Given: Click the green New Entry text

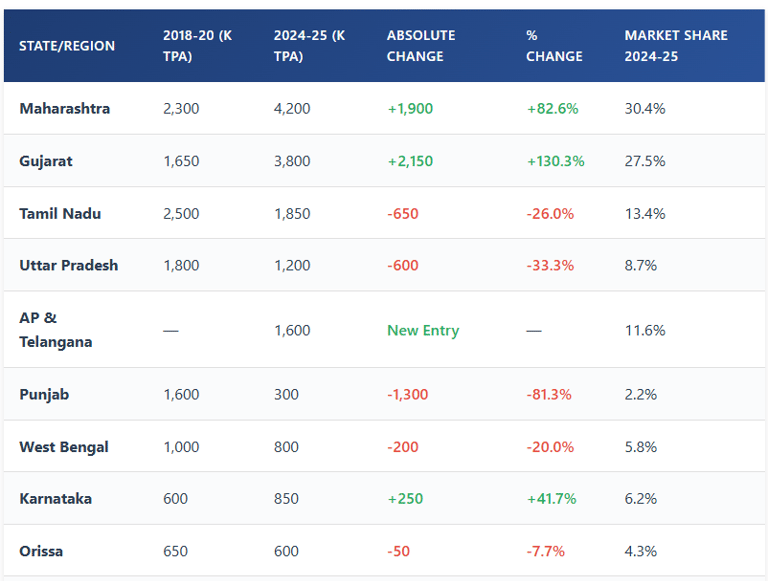Looking at the screenshot, I should [x=423, y=330].
